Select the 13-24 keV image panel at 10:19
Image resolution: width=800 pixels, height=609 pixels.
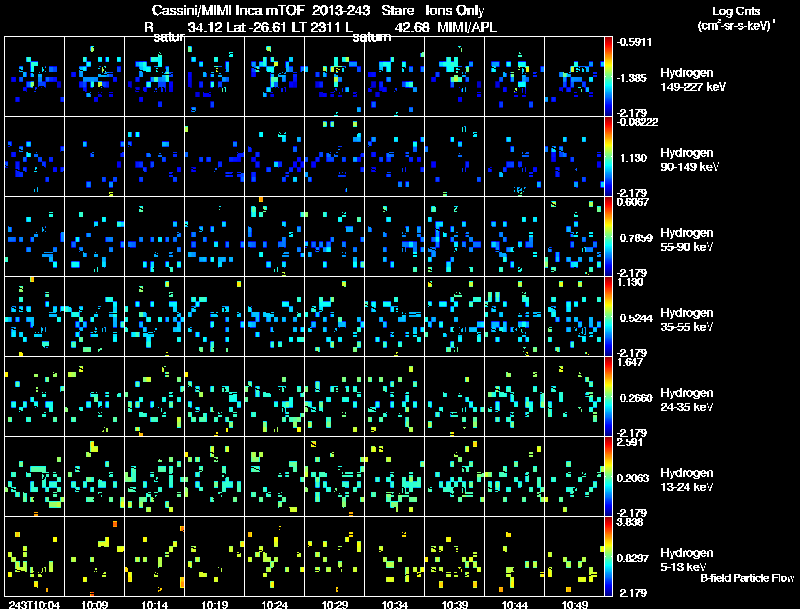214,477
